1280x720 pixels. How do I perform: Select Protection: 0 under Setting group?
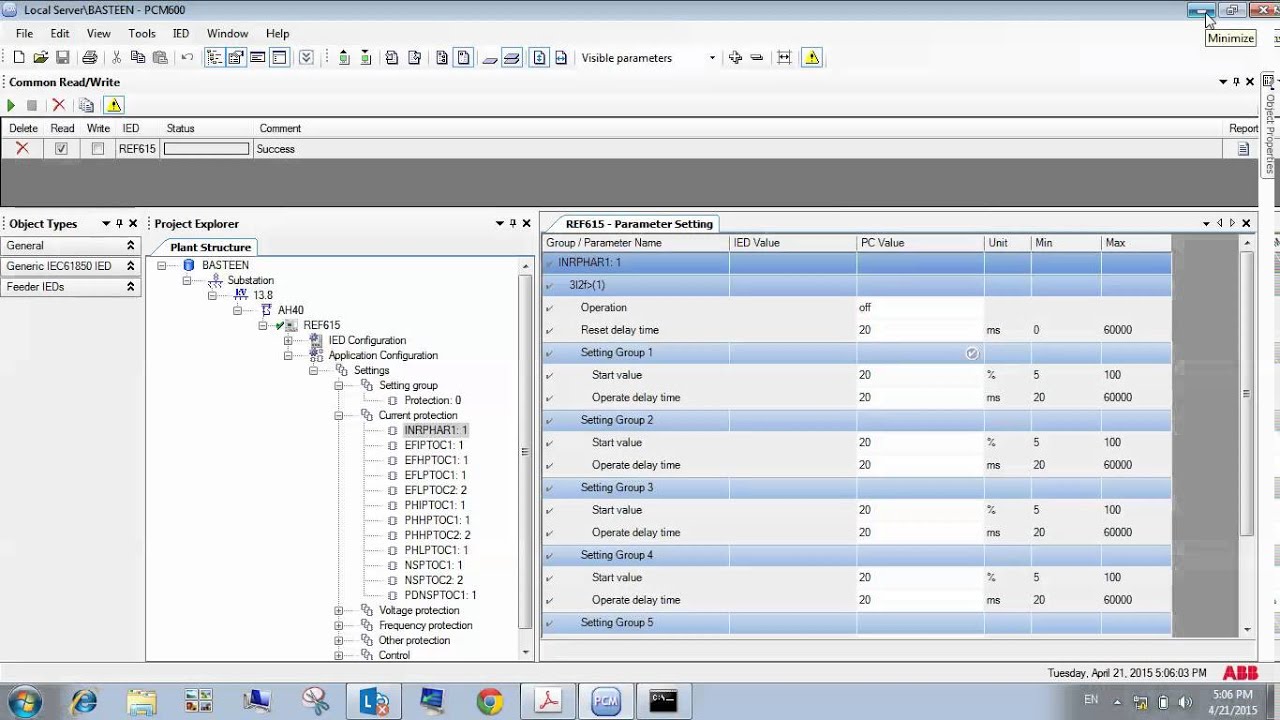[432, 400]
